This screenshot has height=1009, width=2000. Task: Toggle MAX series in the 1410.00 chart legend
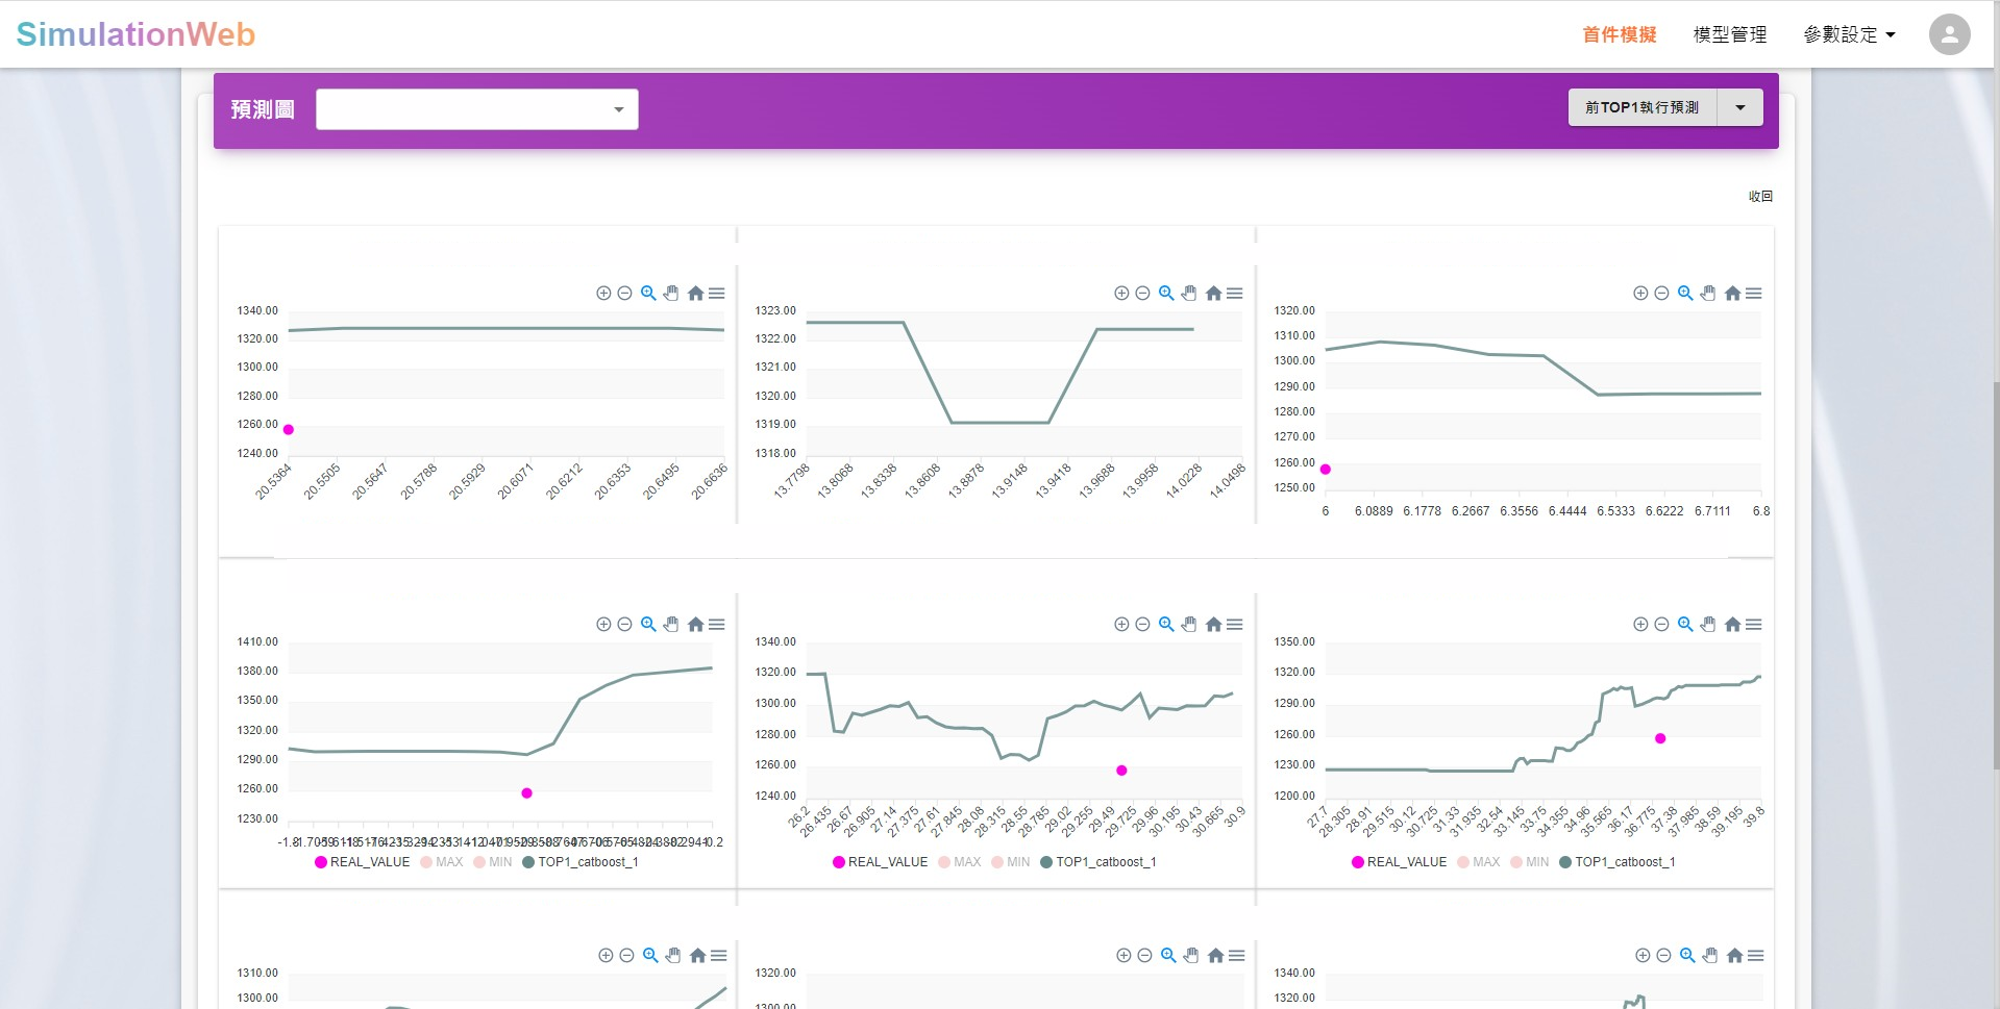click(442, 862)
